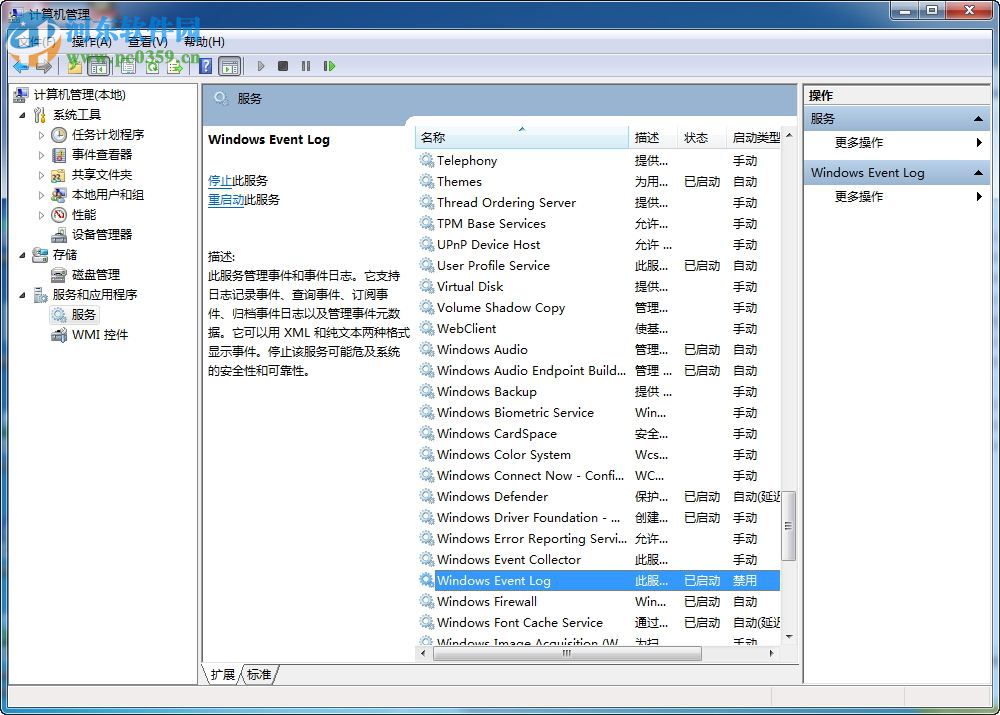Expand the 性能 tree node

[x=40, y=214]
